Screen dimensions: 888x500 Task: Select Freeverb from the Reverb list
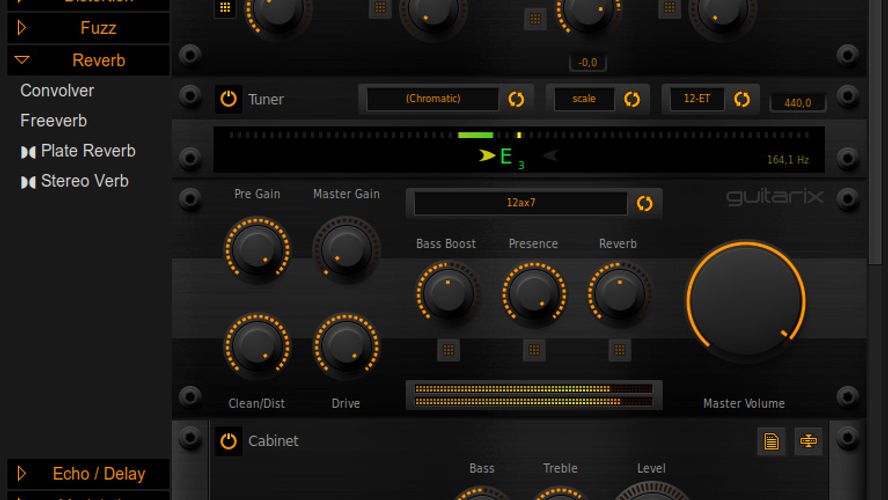click(54, 121)
